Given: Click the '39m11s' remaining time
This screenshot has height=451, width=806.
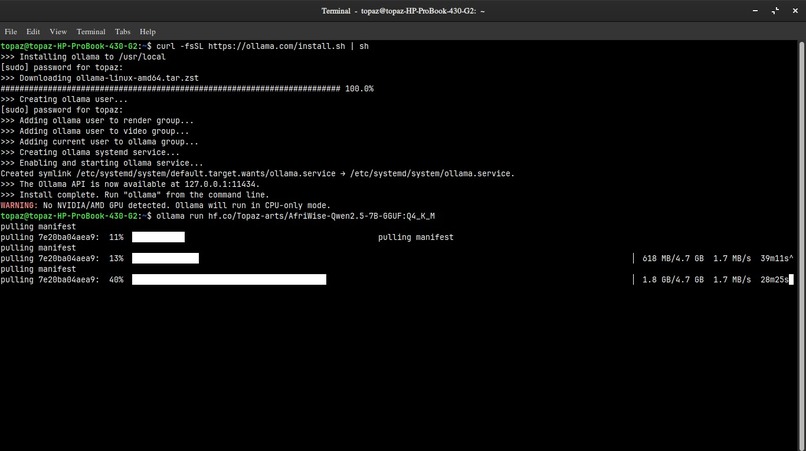Looking at the screenshot, I should (x=775, y=258).
